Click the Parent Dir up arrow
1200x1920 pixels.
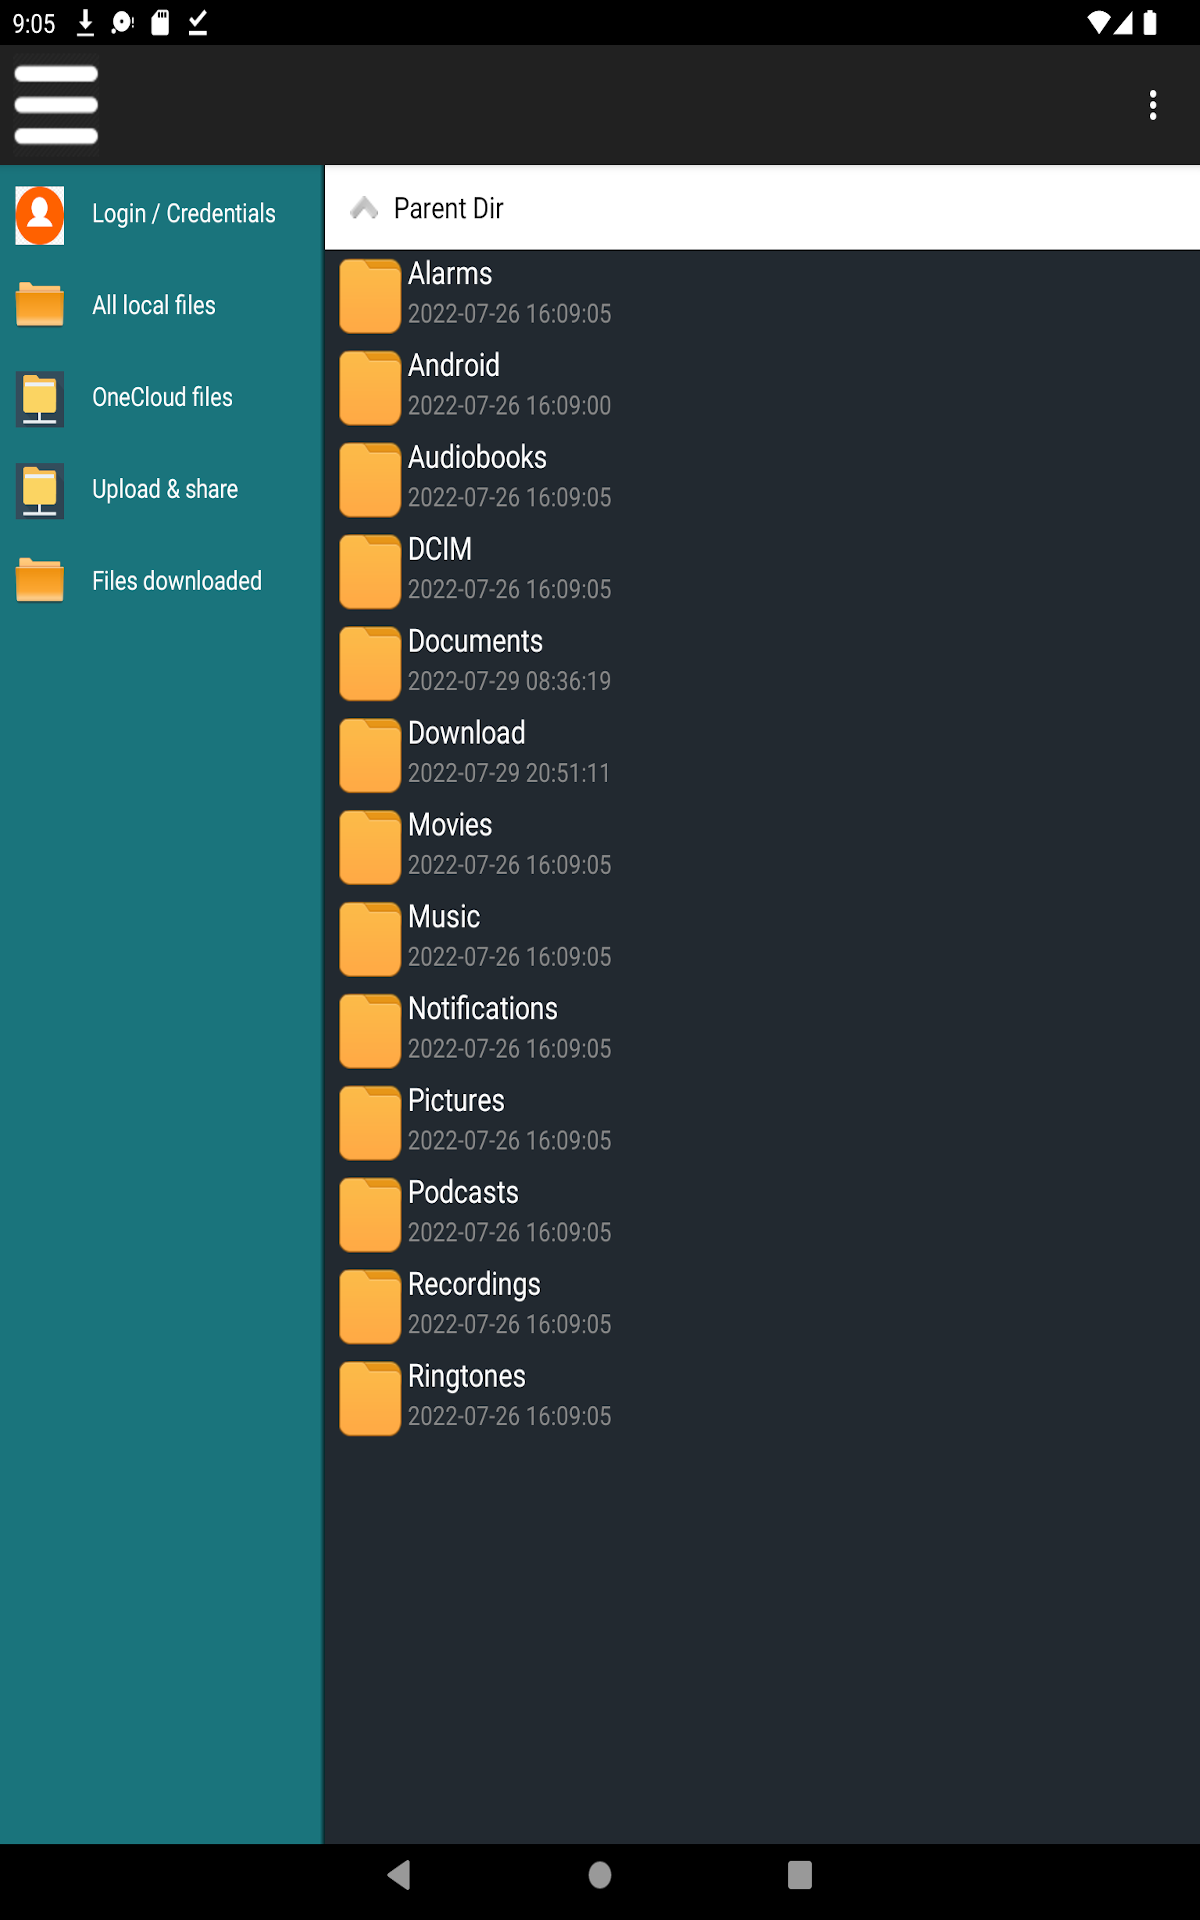(x=364, y=208)
